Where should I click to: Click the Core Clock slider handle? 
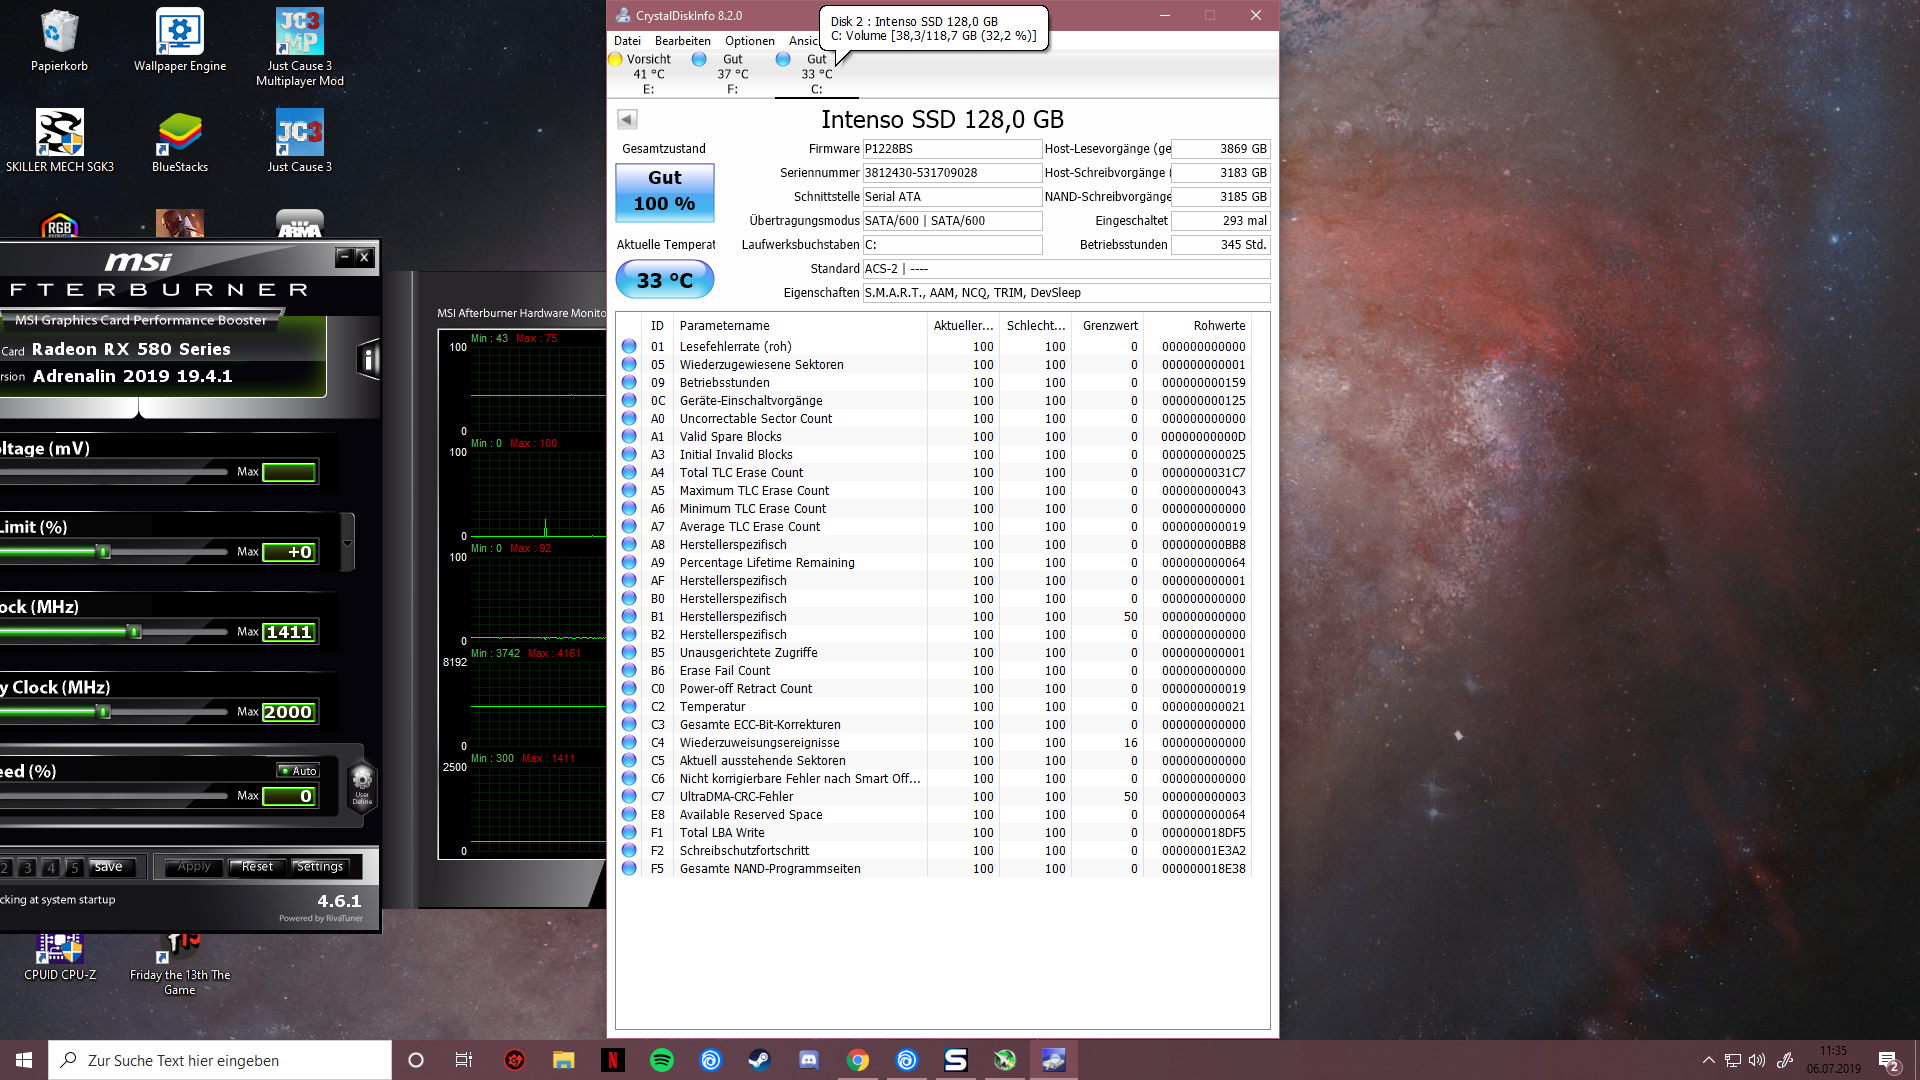[134, 632]
